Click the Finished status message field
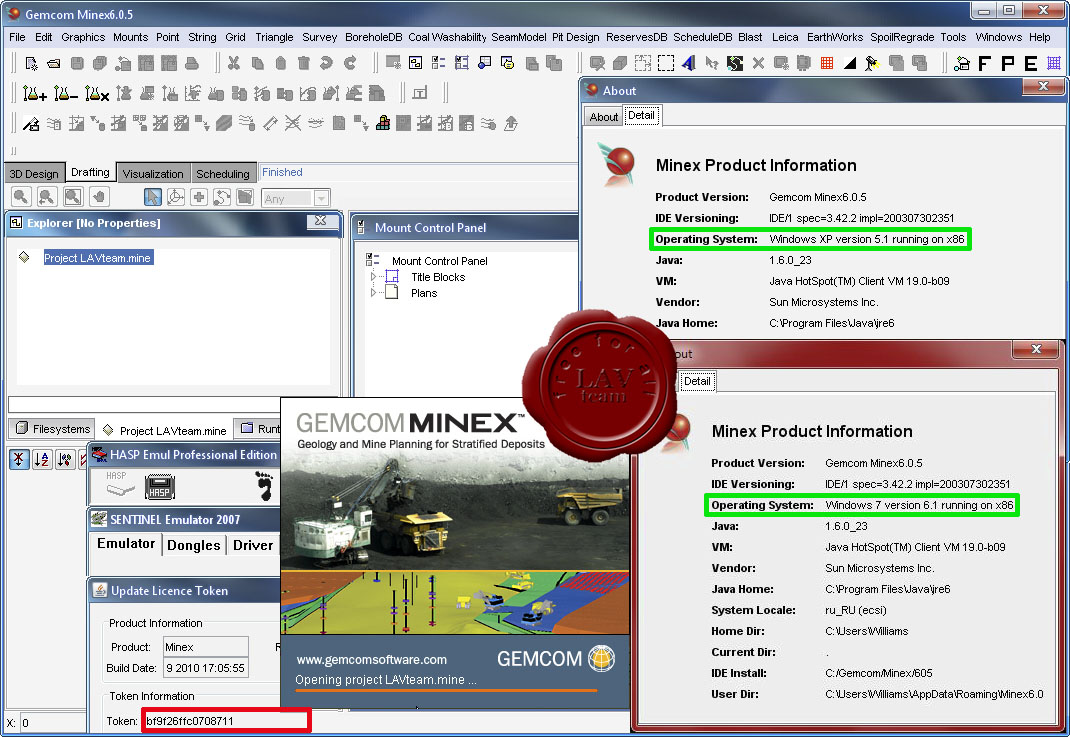The image size is (1070, 737). [x=418, y=173]
